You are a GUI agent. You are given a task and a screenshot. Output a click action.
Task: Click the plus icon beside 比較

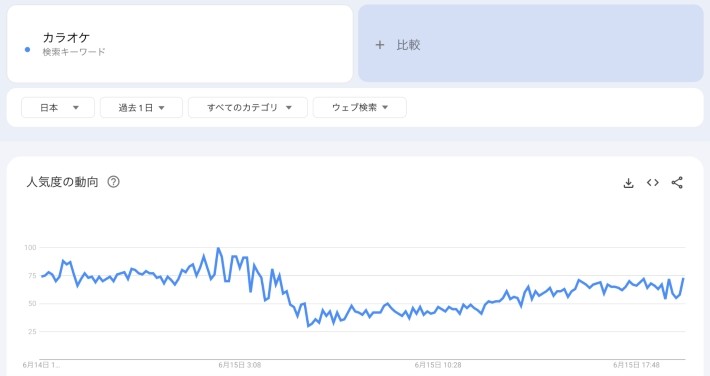pos(380,45)
